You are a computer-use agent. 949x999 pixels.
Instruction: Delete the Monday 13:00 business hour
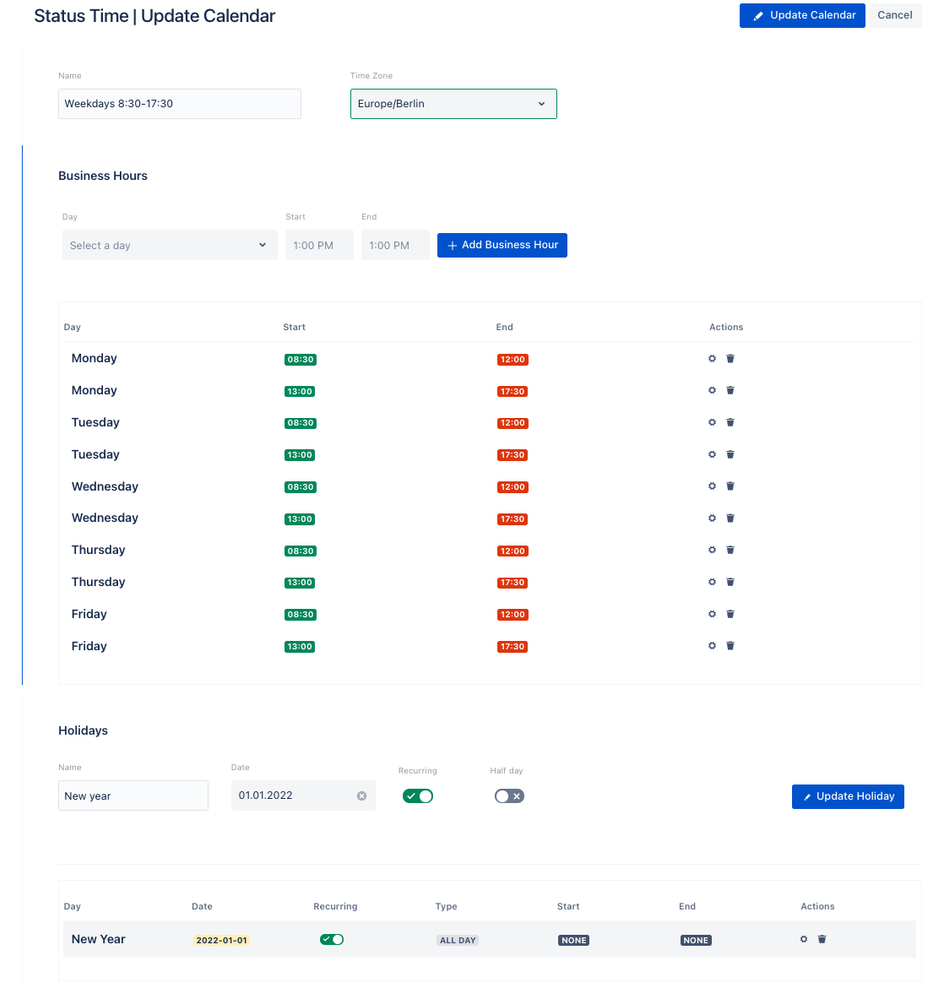point(731,391)
